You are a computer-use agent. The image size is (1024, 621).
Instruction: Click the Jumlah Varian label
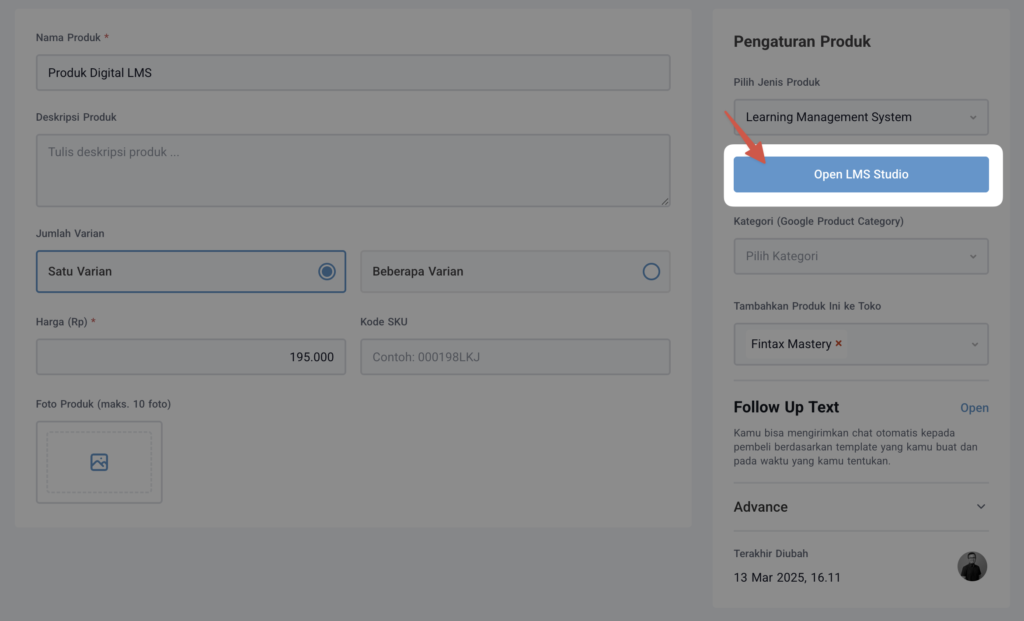70,233
